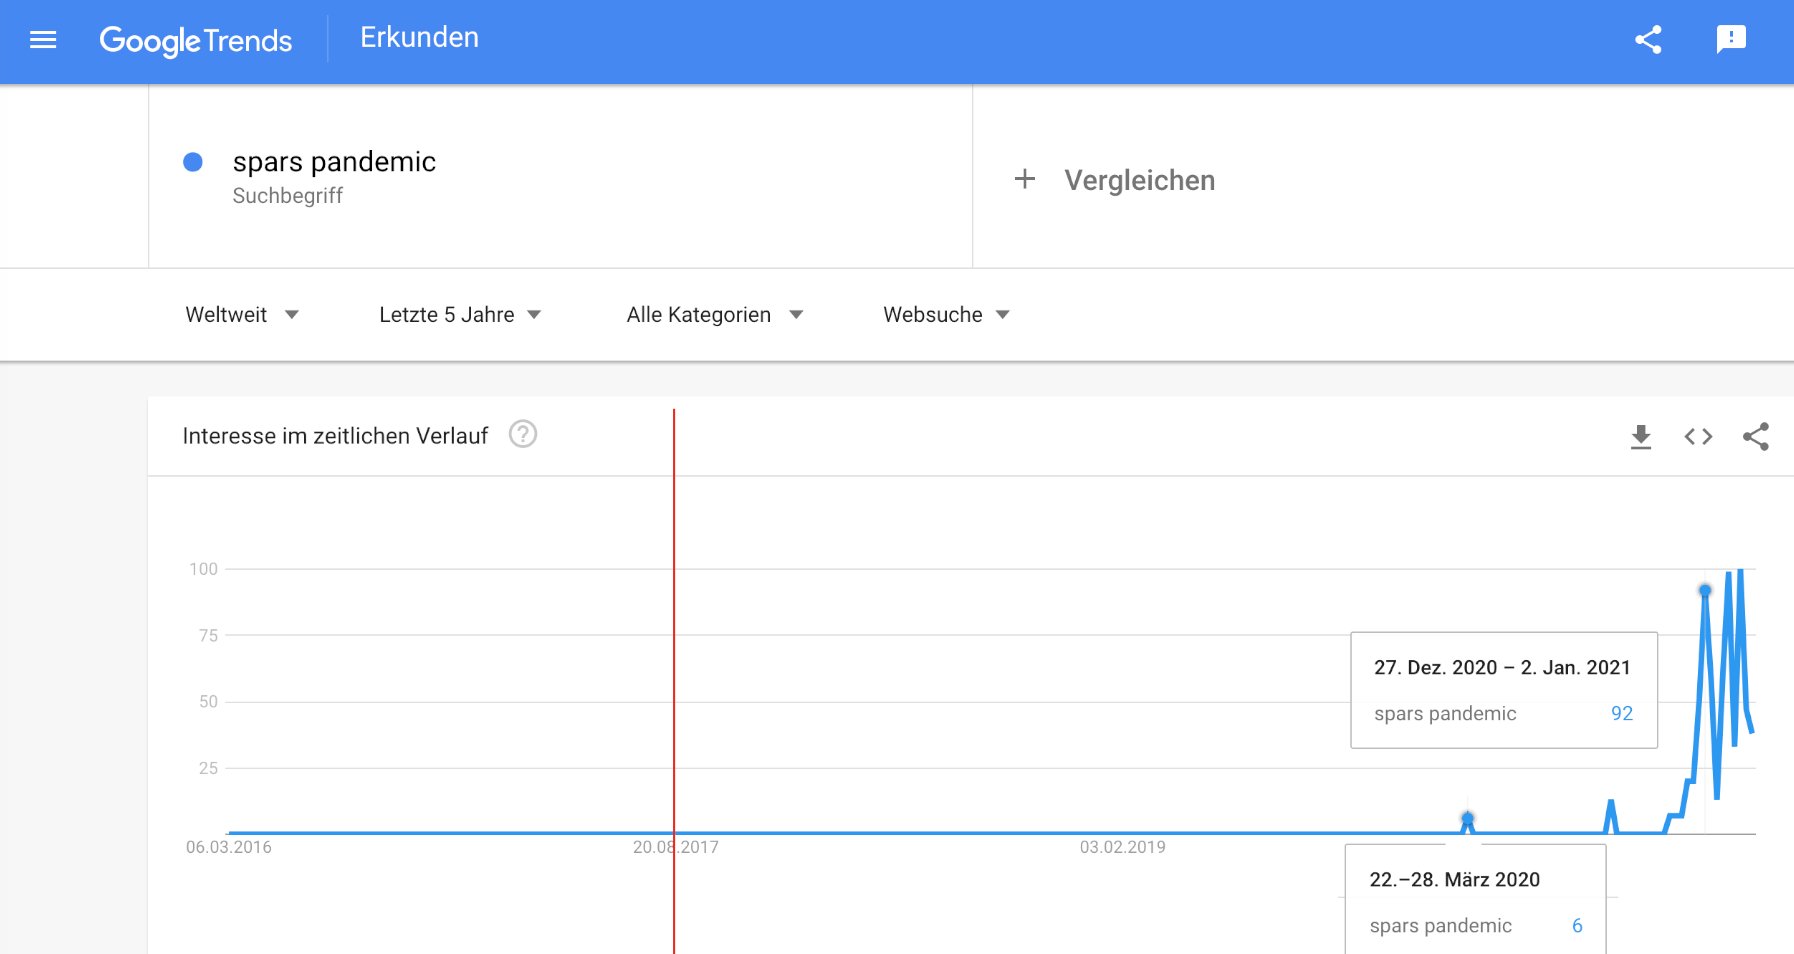The image size is (1794, 954).
Task: Click the share icon in header
Action: 1648,40
